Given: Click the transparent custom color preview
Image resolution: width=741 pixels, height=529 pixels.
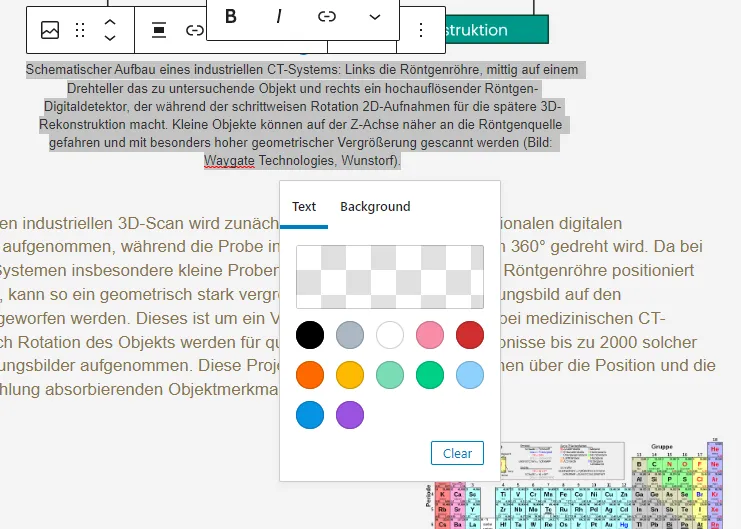Looking at the screenshot, I should 390,277.
